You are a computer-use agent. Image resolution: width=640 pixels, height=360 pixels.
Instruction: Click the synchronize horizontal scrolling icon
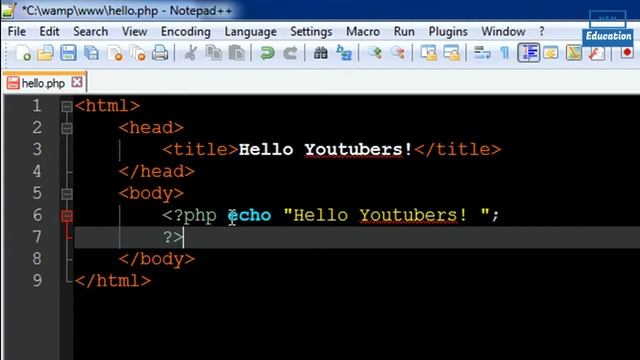[x=451, y=53]
